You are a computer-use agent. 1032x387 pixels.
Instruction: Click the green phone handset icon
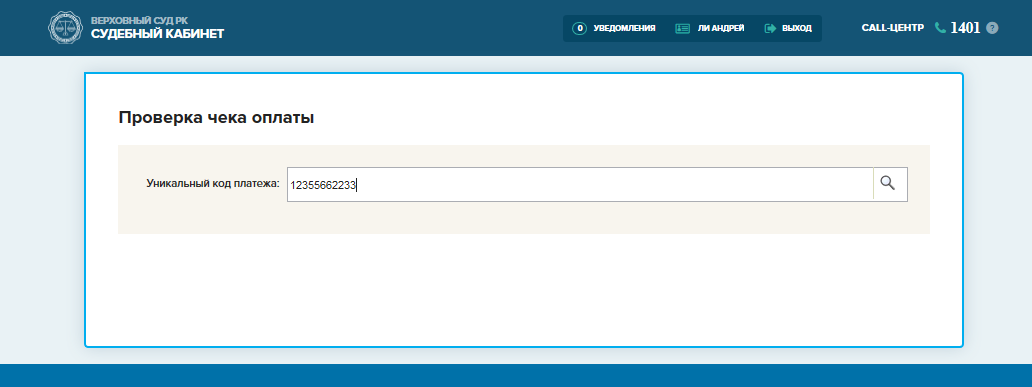click(x=940, y=28)
